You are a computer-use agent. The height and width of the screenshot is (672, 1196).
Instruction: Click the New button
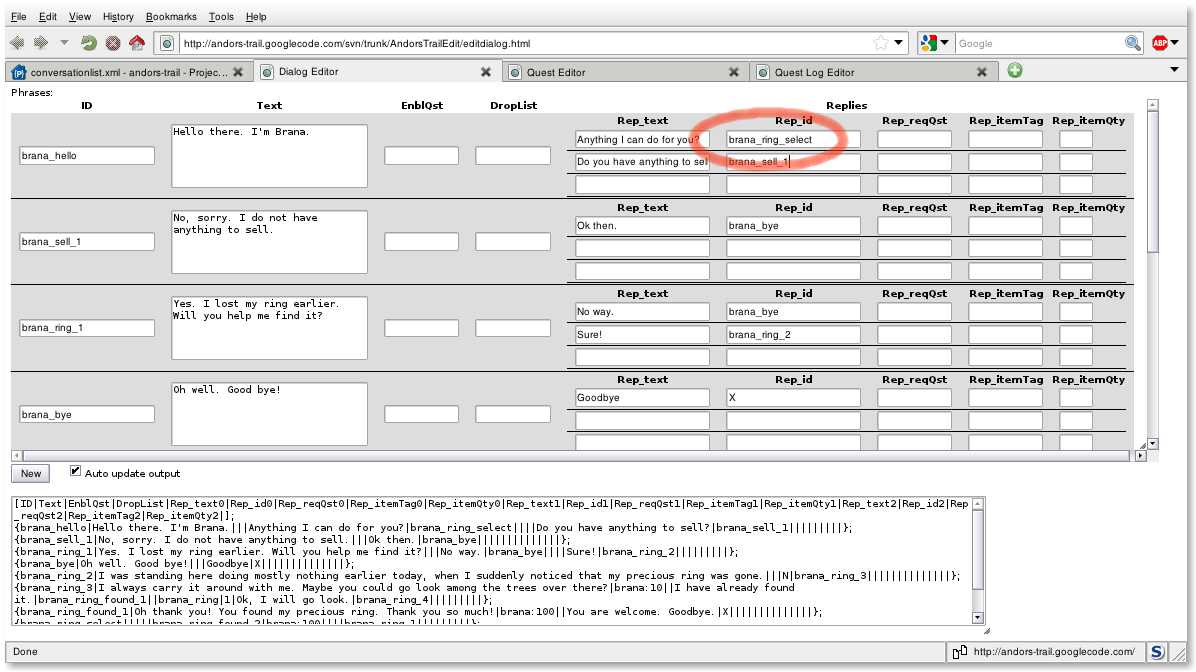tap(31, 473)
